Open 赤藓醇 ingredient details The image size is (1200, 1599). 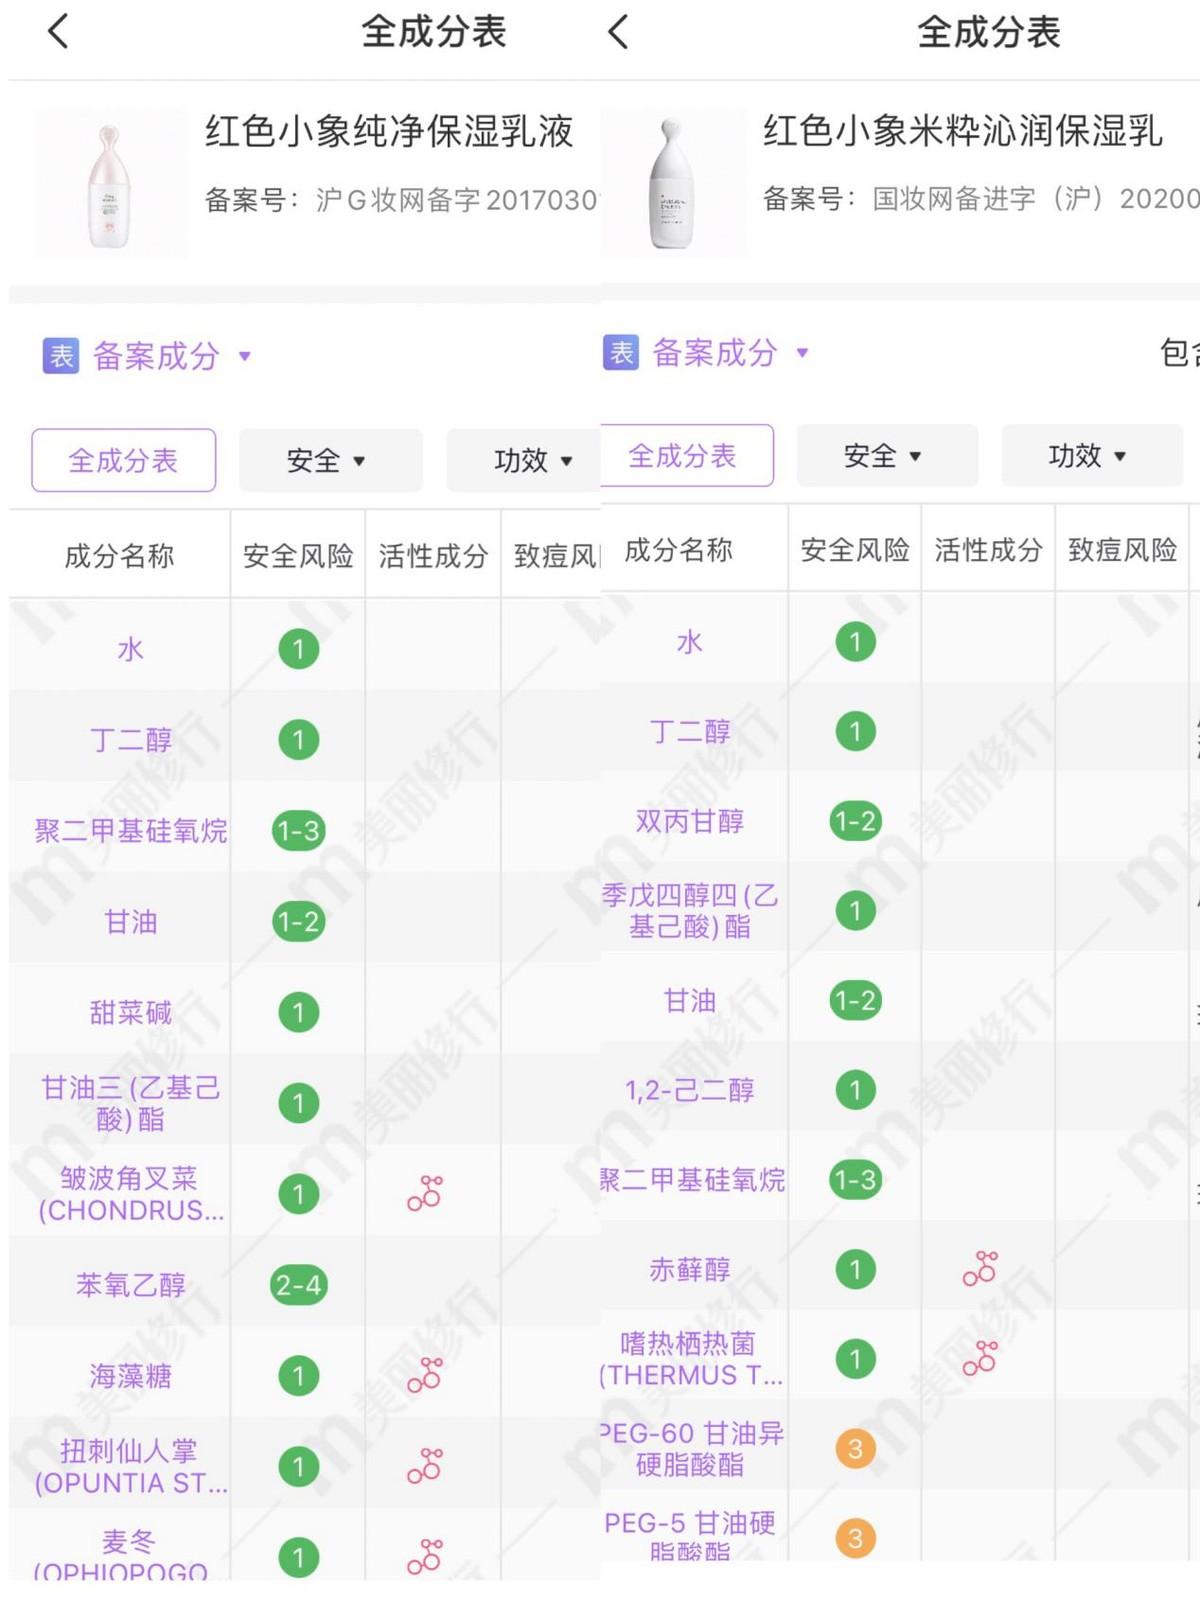coord(690,1269)
